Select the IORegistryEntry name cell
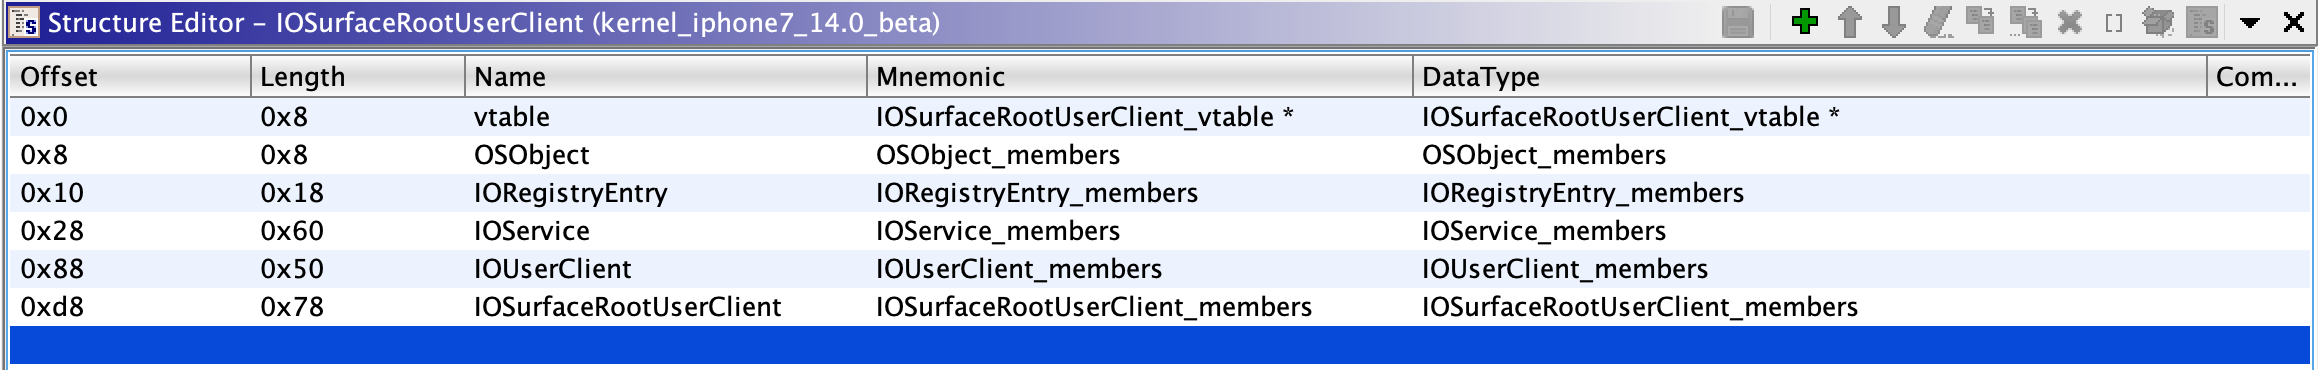Image resolution: width=2318 pixels, height=370 pixels. [x=666, y=193]
